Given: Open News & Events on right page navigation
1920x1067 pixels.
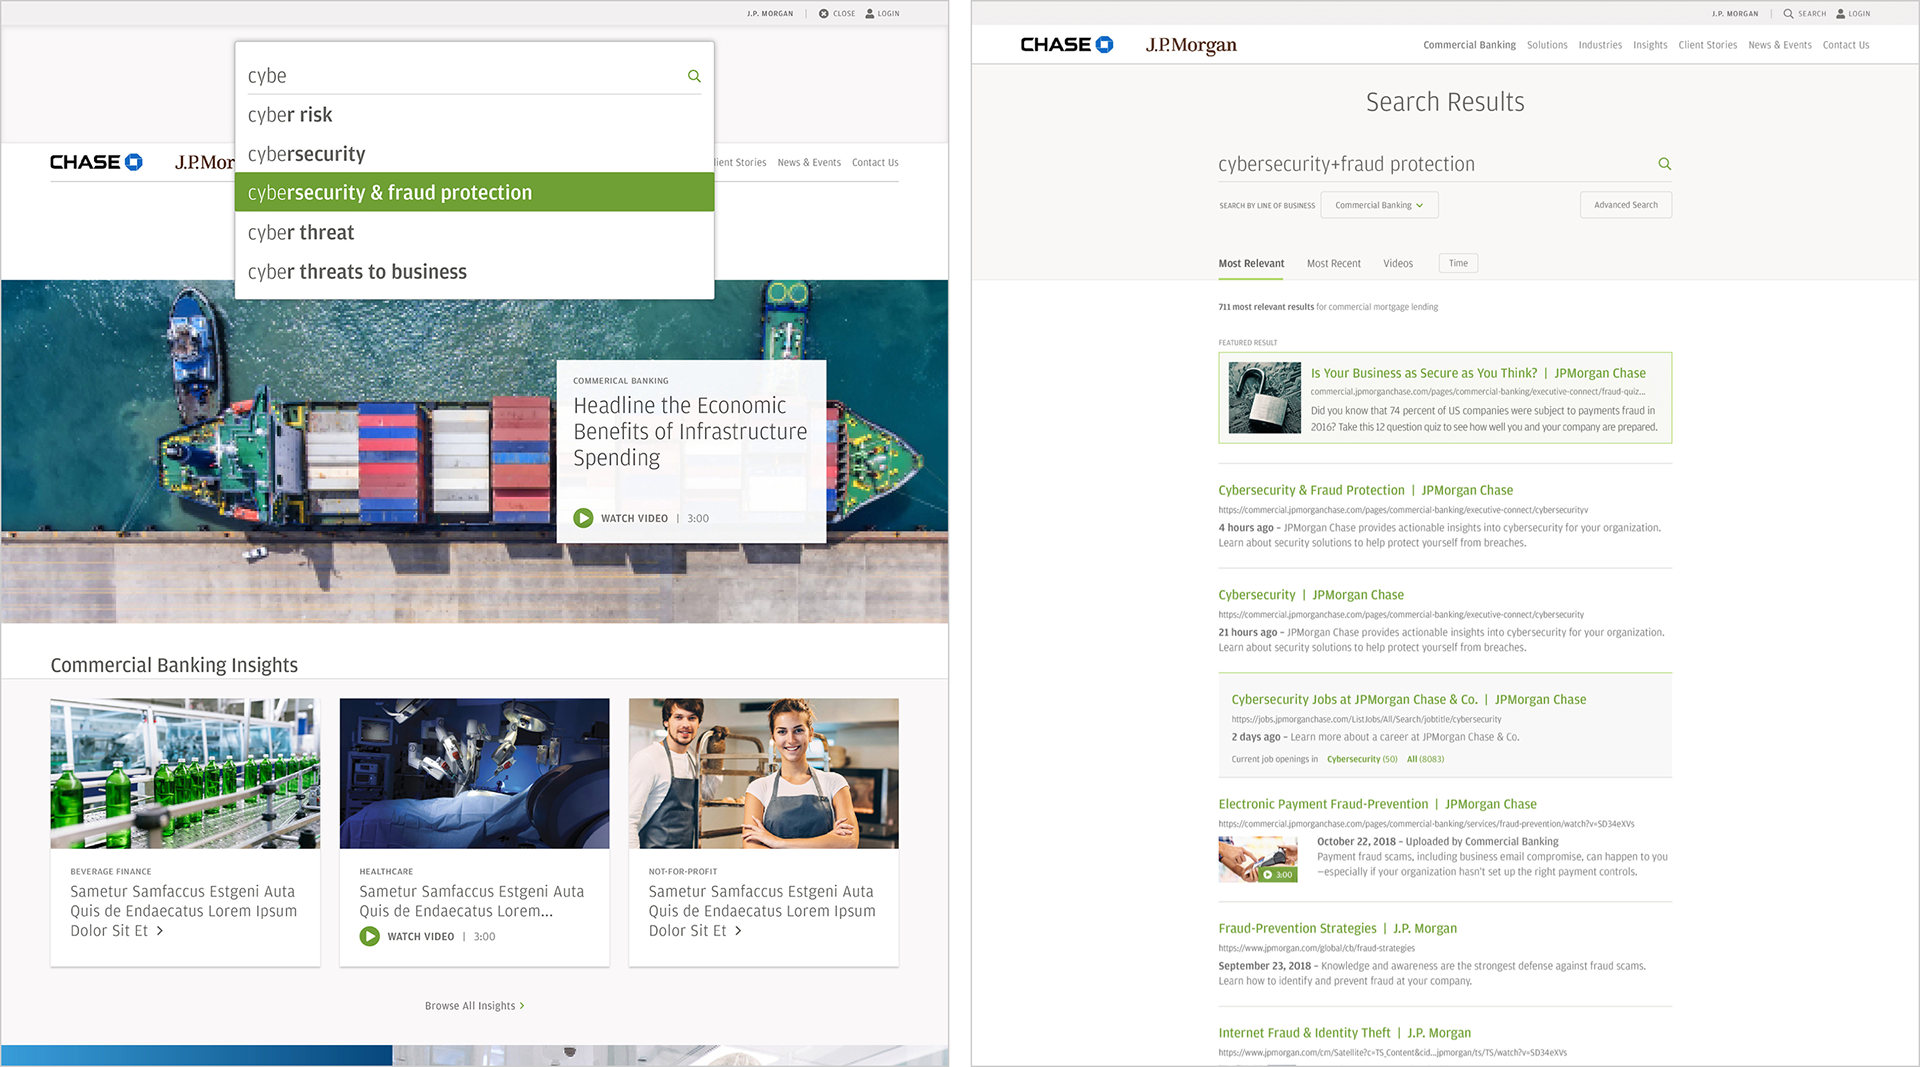Looking at the screenshot, I should (x=1779, y=45).
